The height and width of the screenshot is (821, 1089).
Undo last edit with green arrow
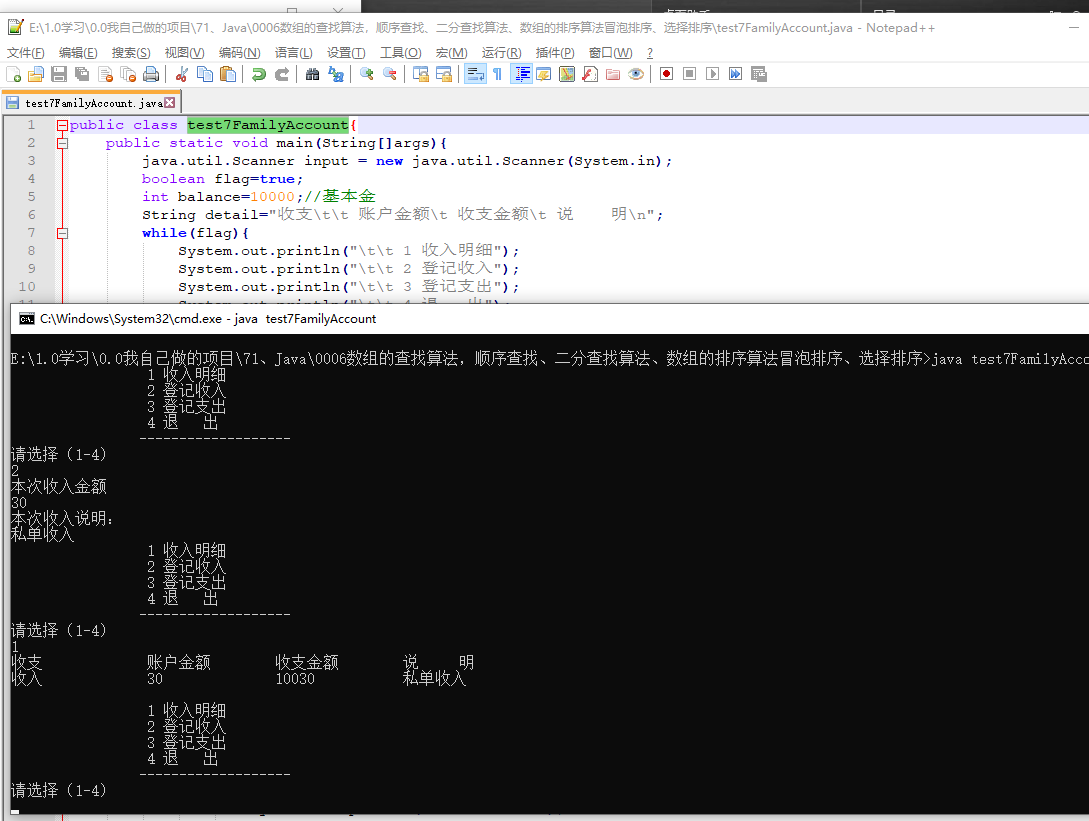[x=259, y=74]
